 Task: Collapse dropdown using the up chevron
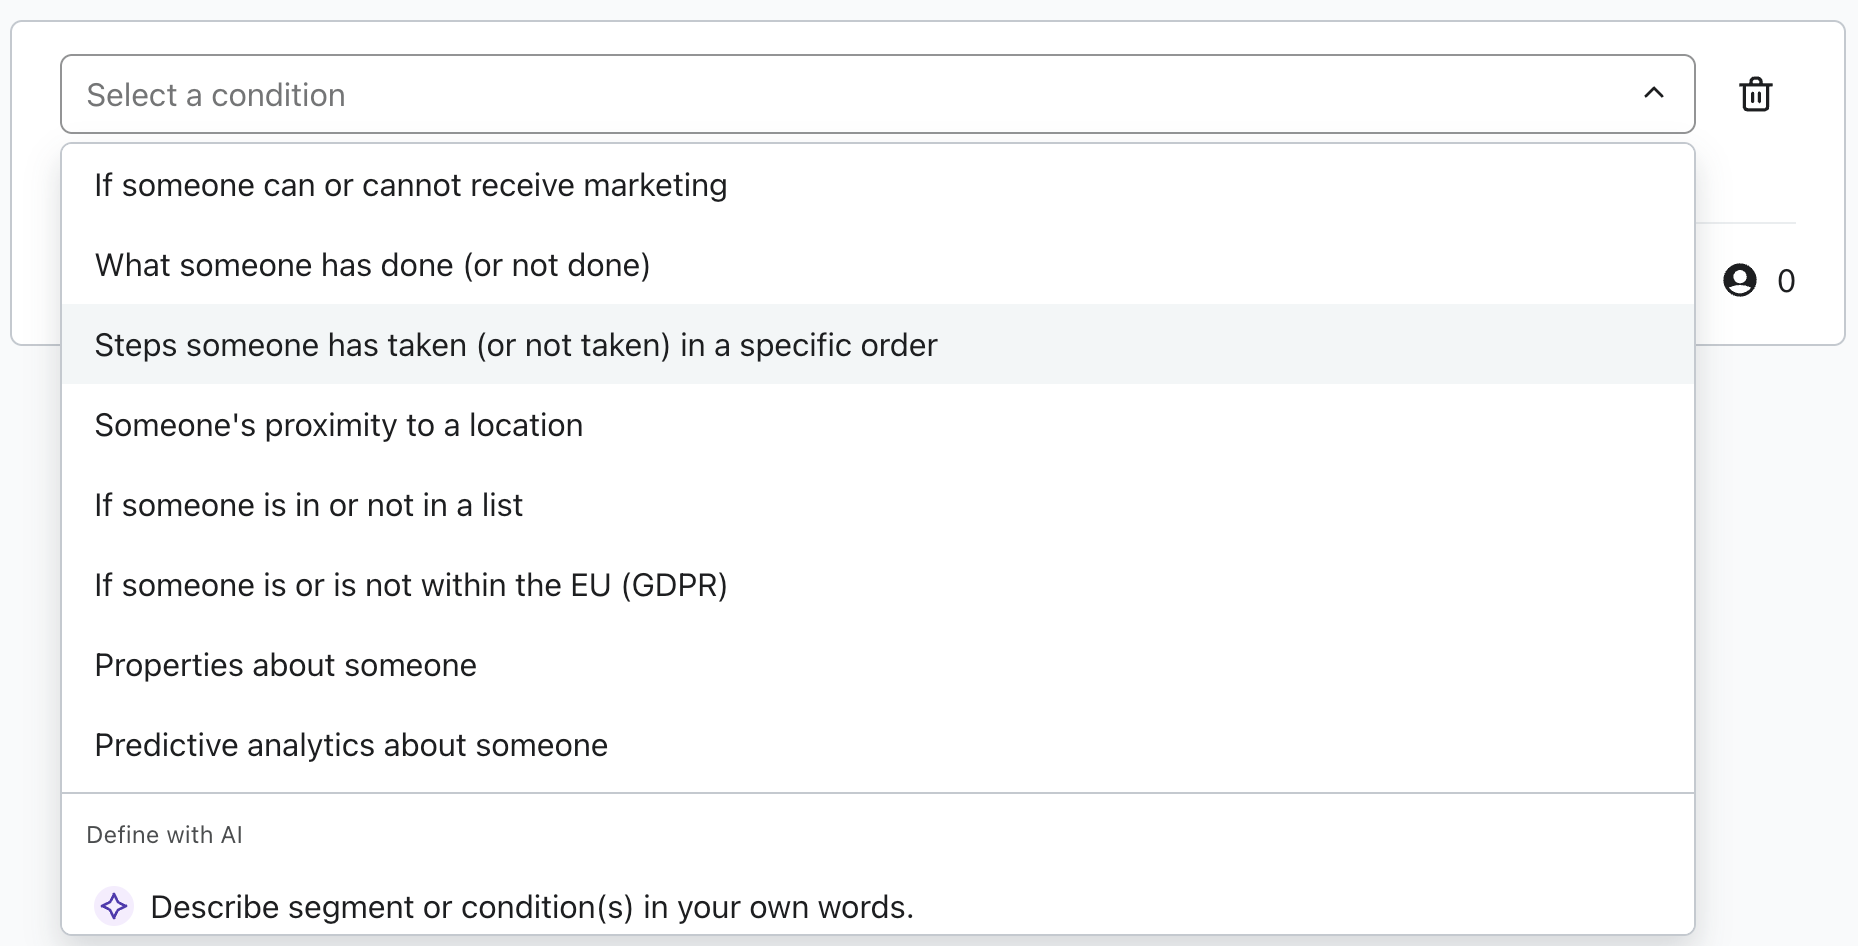click(x=1654, y=93)
